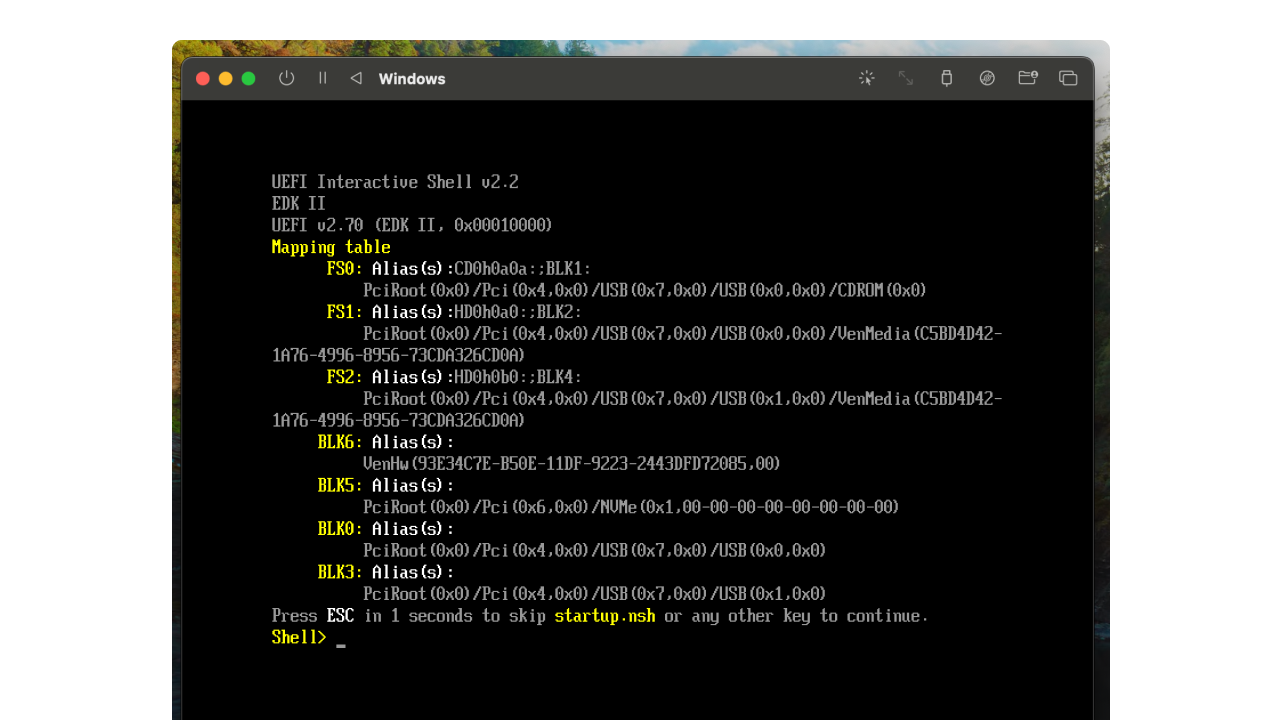
Task: Click the Shell> command prompt
Action: click(x=297, y=637)
